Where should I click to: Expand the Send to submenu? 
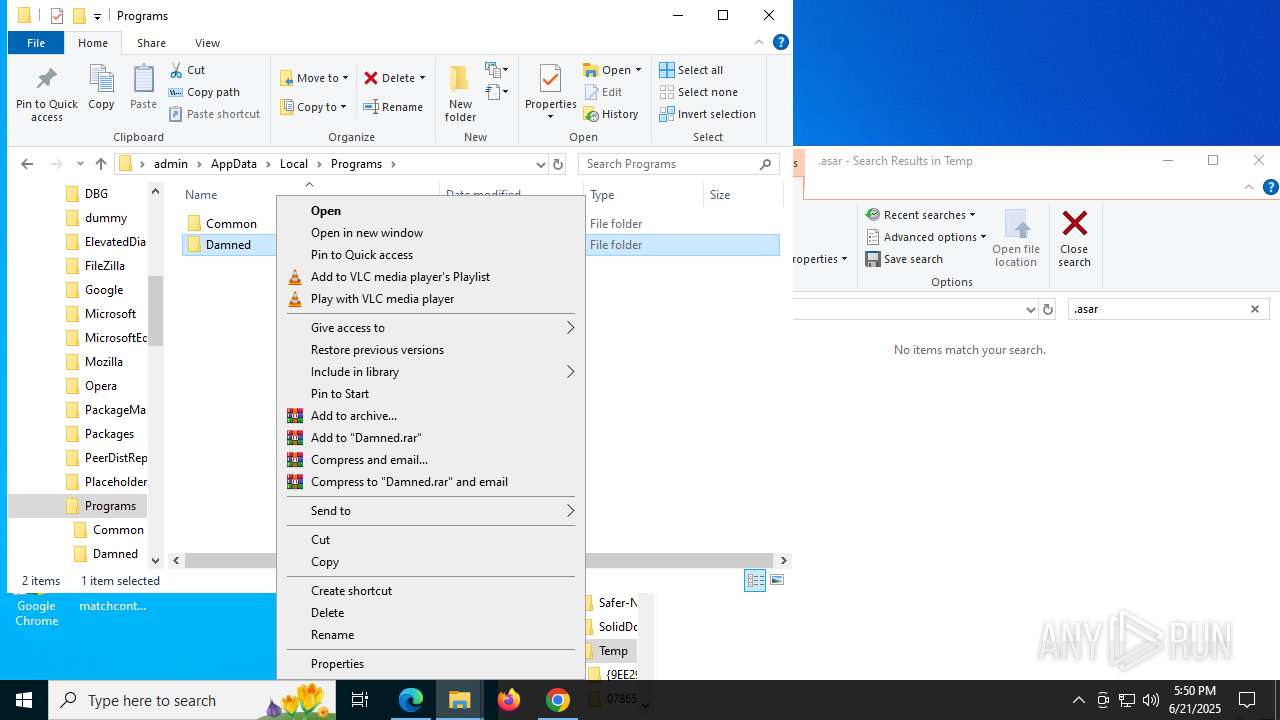(430, 511)
